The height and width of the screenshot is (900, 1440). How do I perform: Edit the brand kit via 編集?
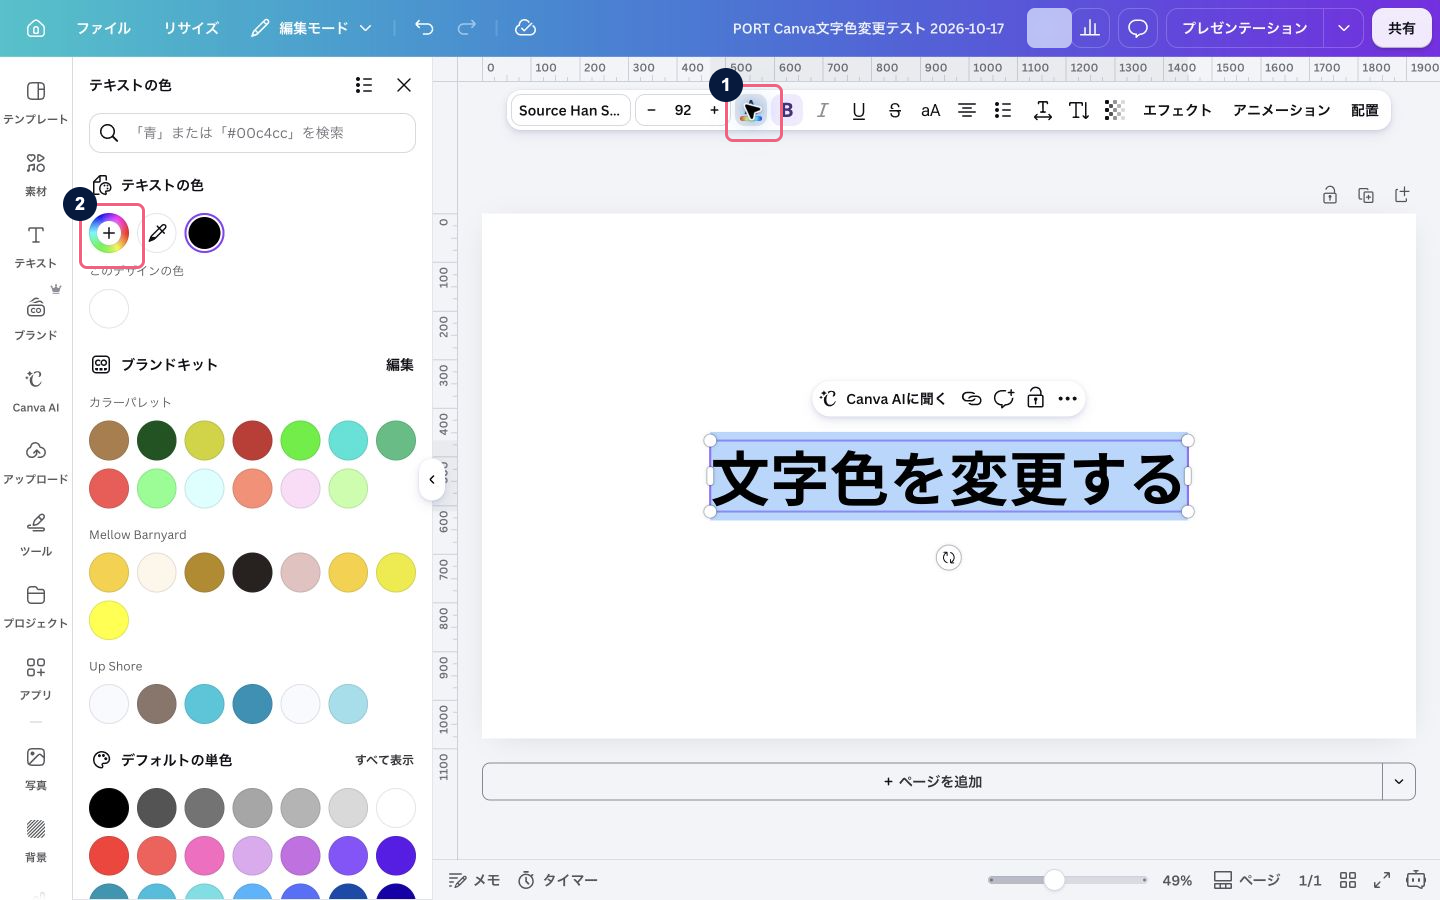click(x=400, y=365)
